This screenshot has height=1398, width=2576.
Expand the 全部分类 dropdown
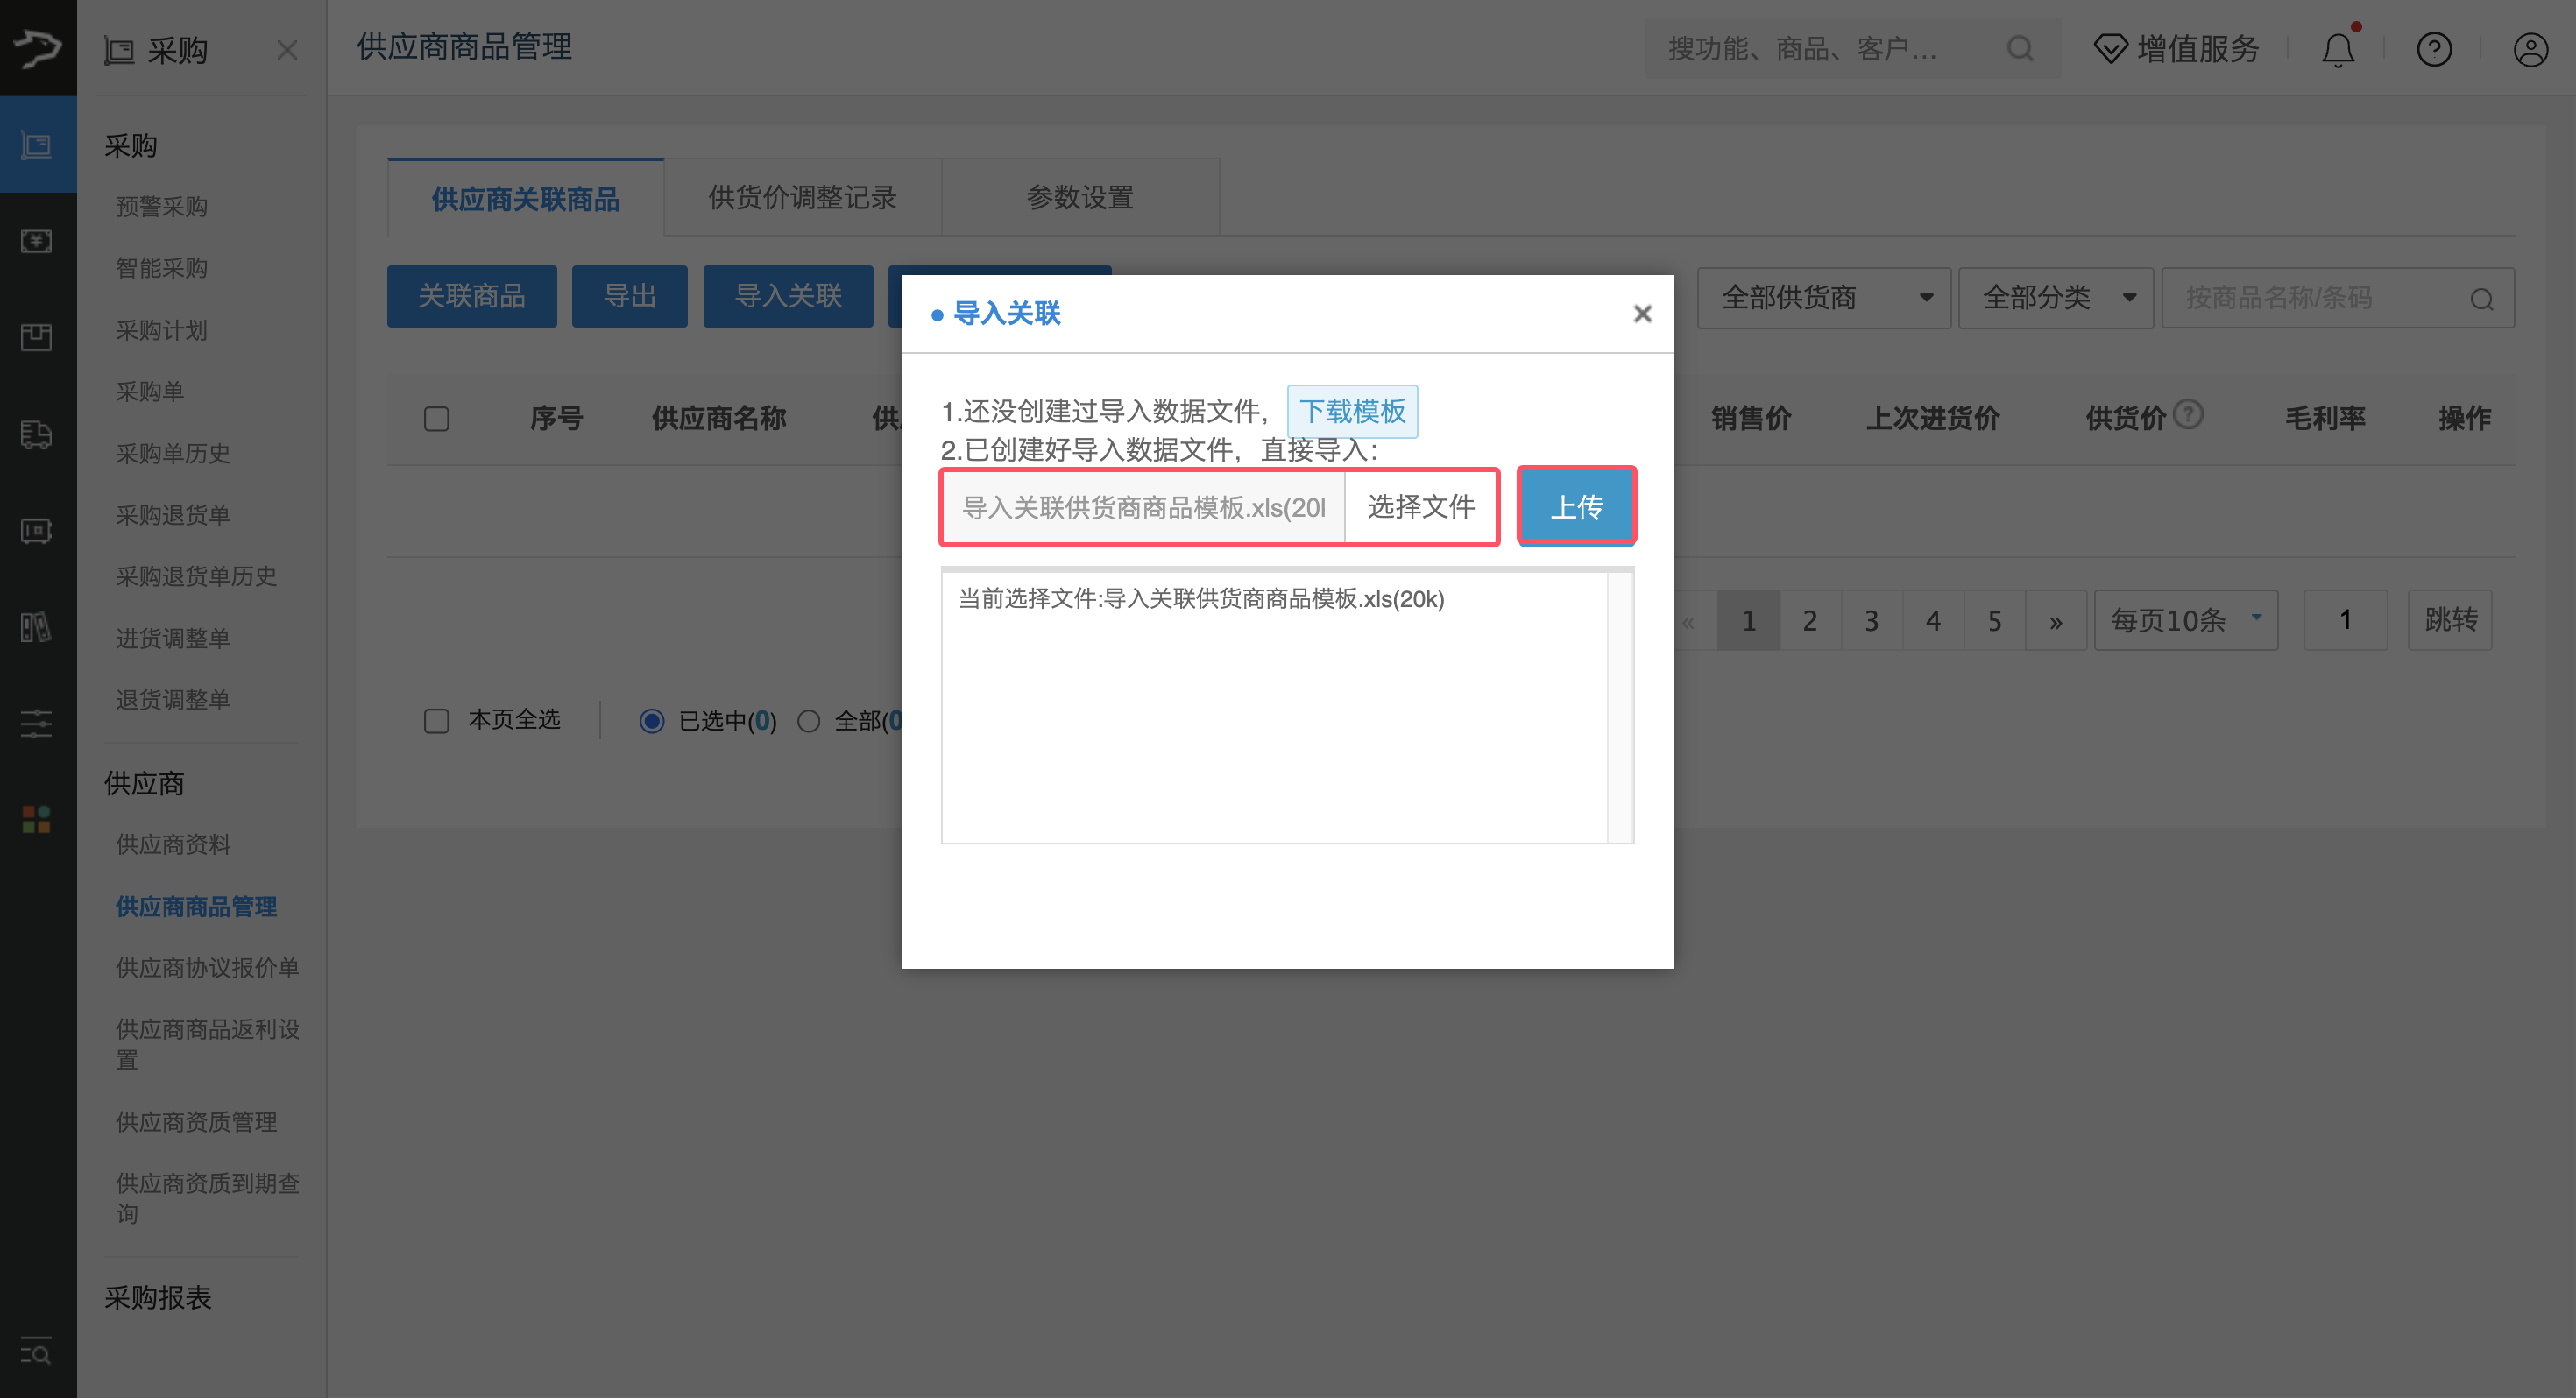coord(2056,297)
